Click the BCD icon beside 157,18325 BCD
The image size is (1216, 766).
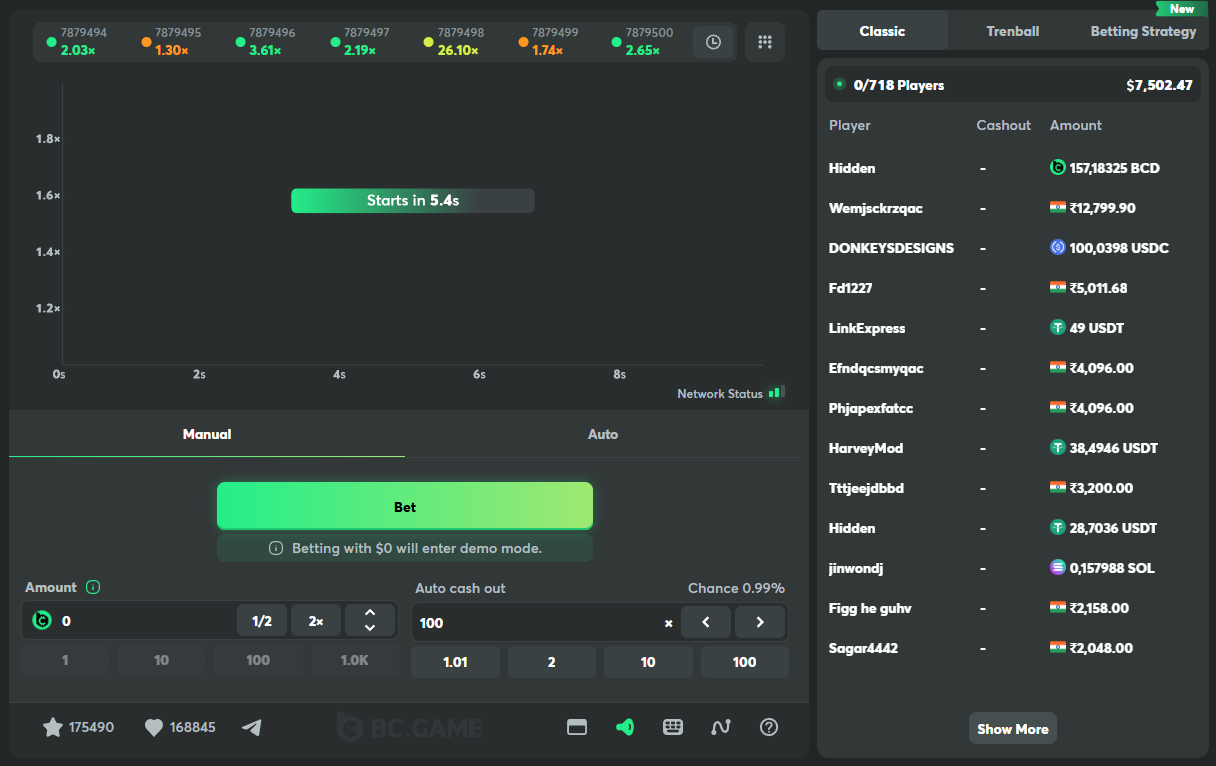click(1058, 167)
